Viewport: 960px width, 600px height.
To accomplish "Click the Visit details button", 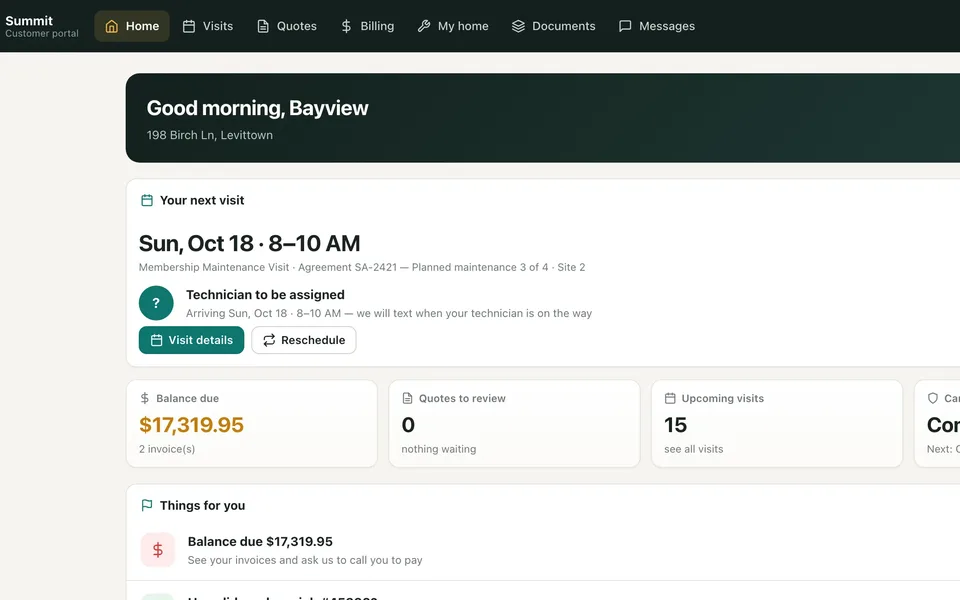I will coord(191,340).
